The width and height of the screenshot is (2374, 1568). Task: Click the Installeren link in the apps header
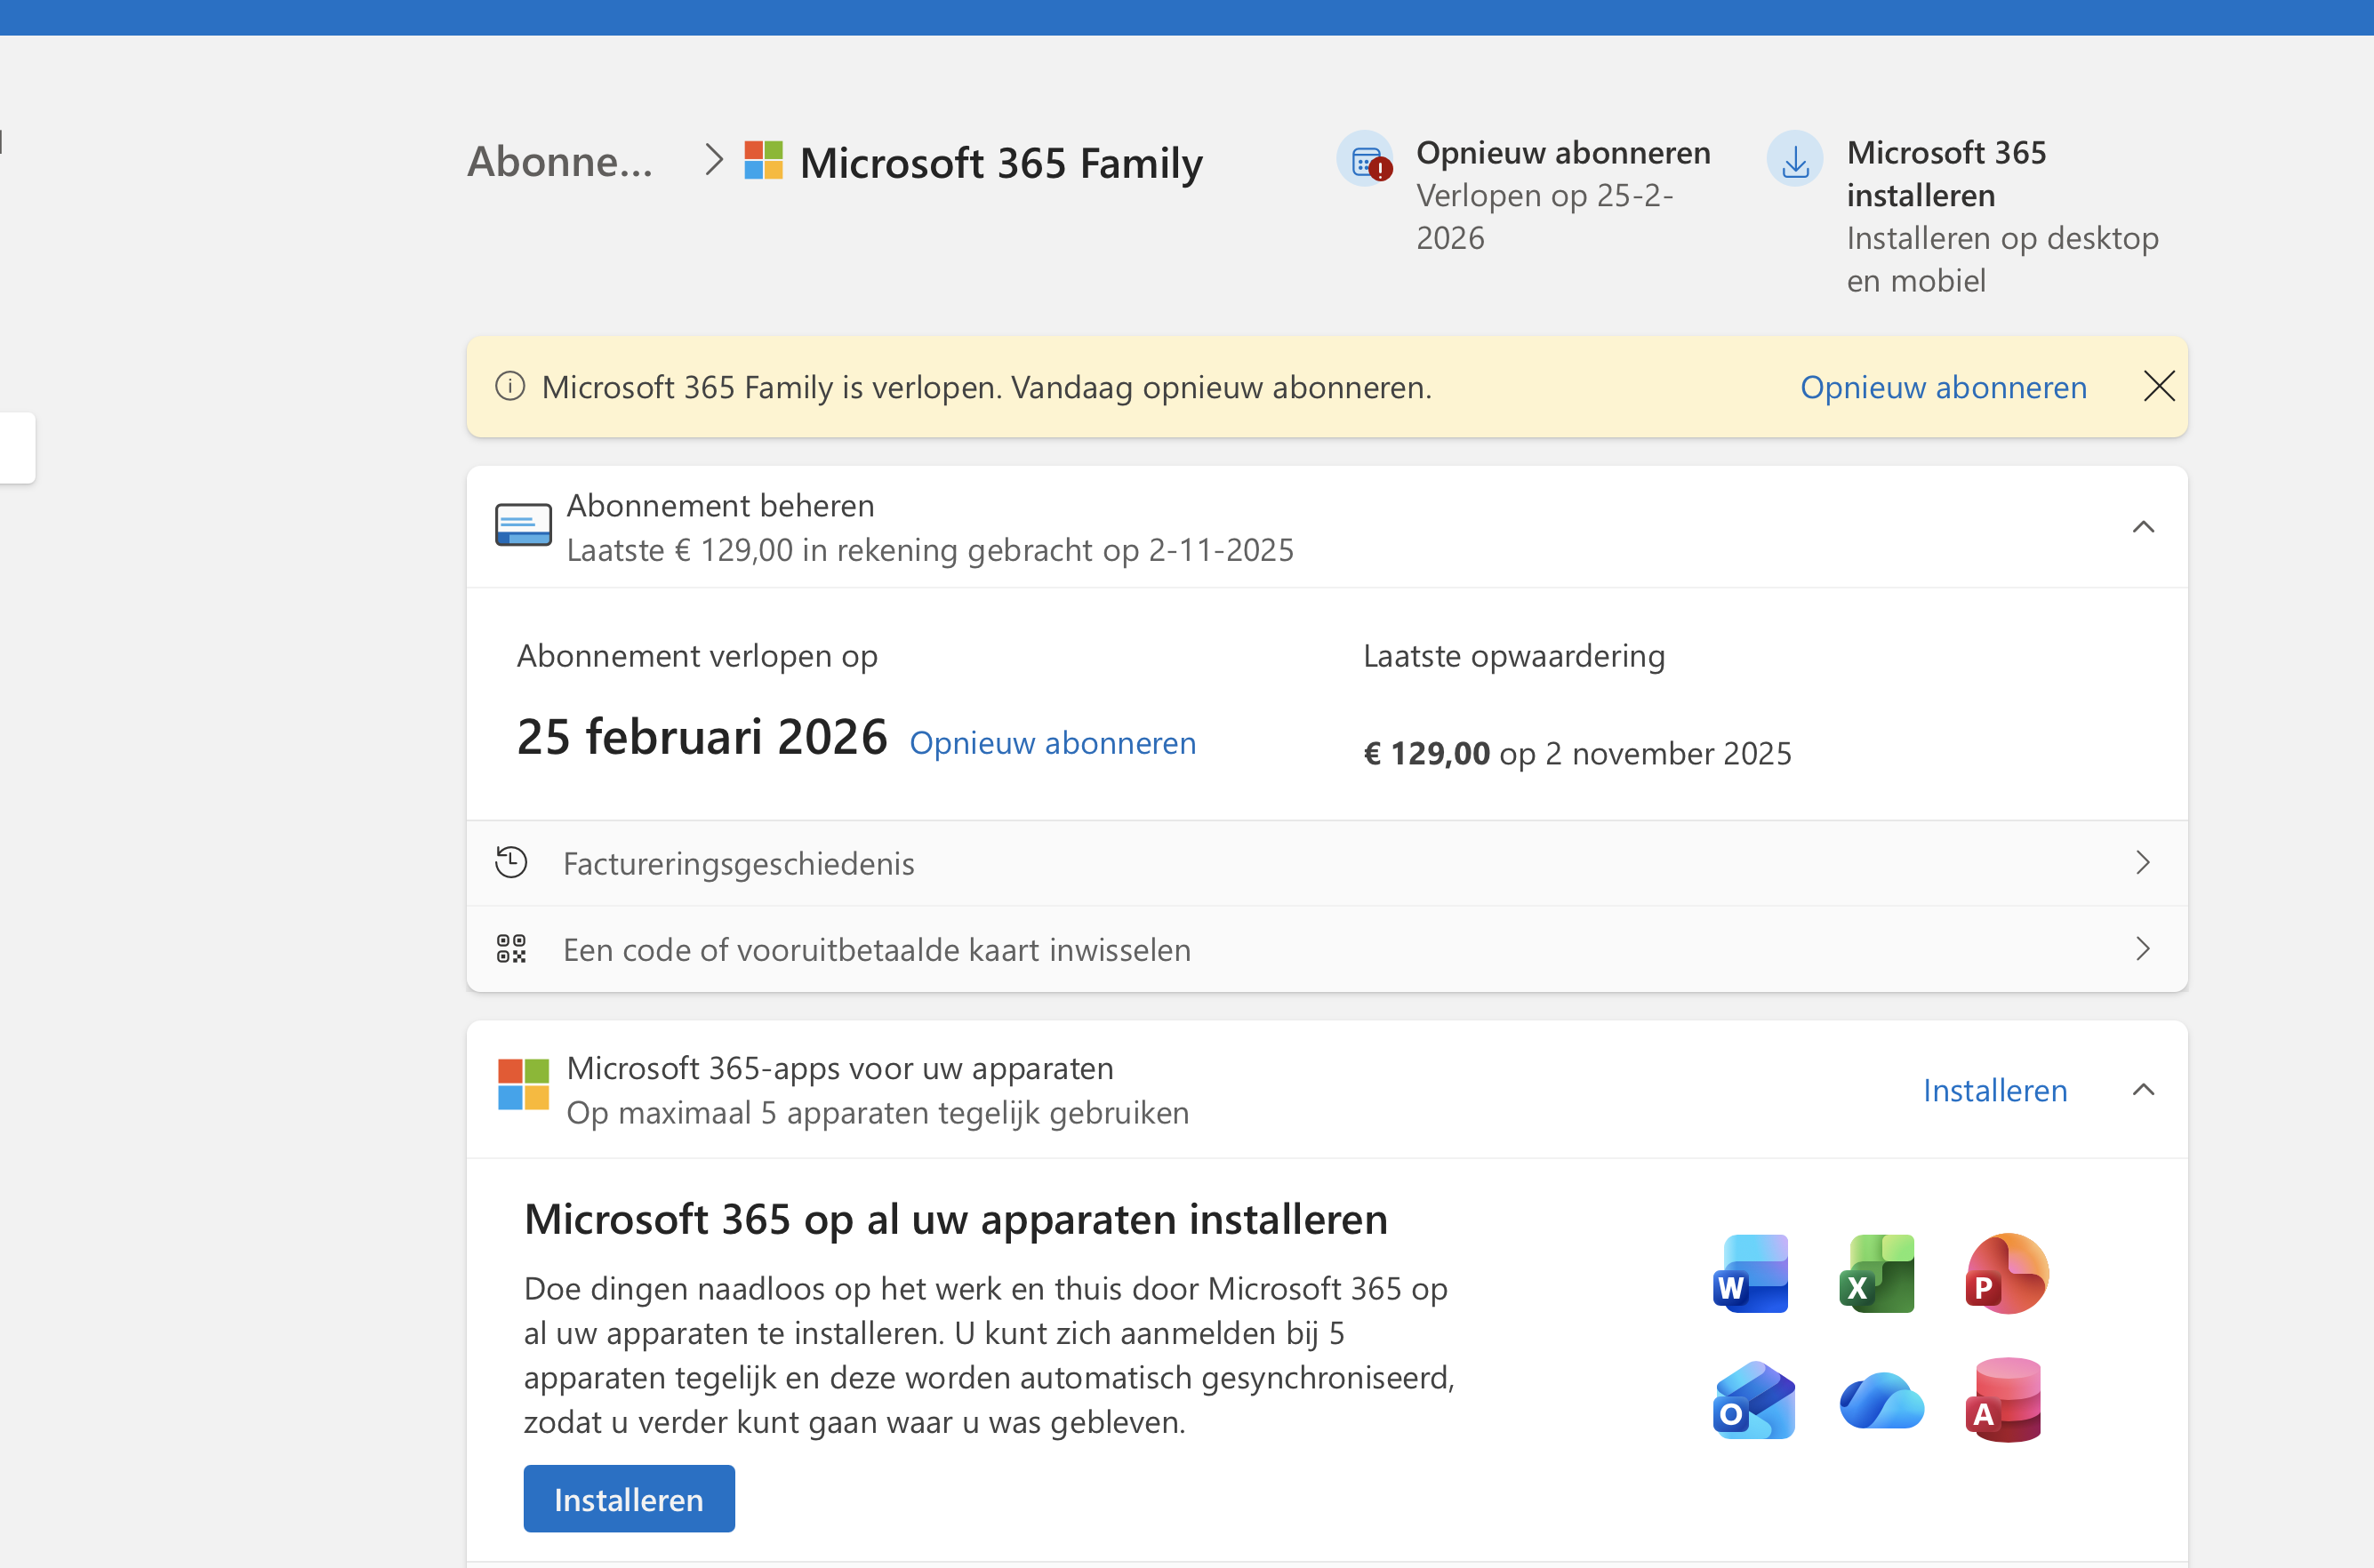[x=1995, y=1090]
